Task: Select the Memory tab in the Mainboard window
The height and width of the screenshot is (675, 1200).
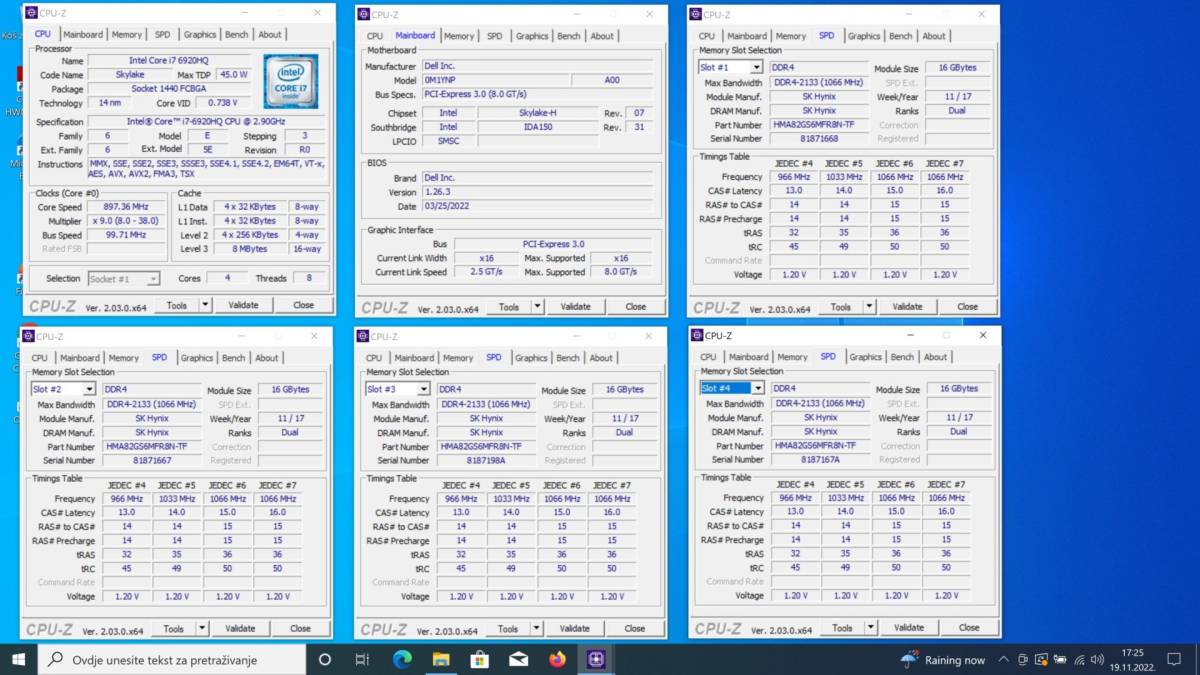Action: pyautogui.click(x=459, y=36)
